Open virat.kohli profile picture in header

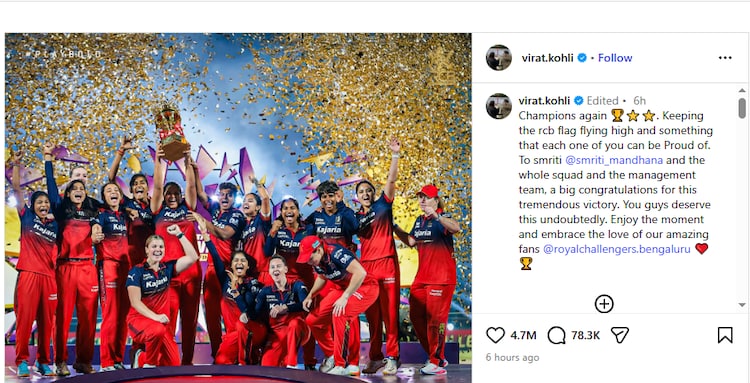tap(499, 58)
